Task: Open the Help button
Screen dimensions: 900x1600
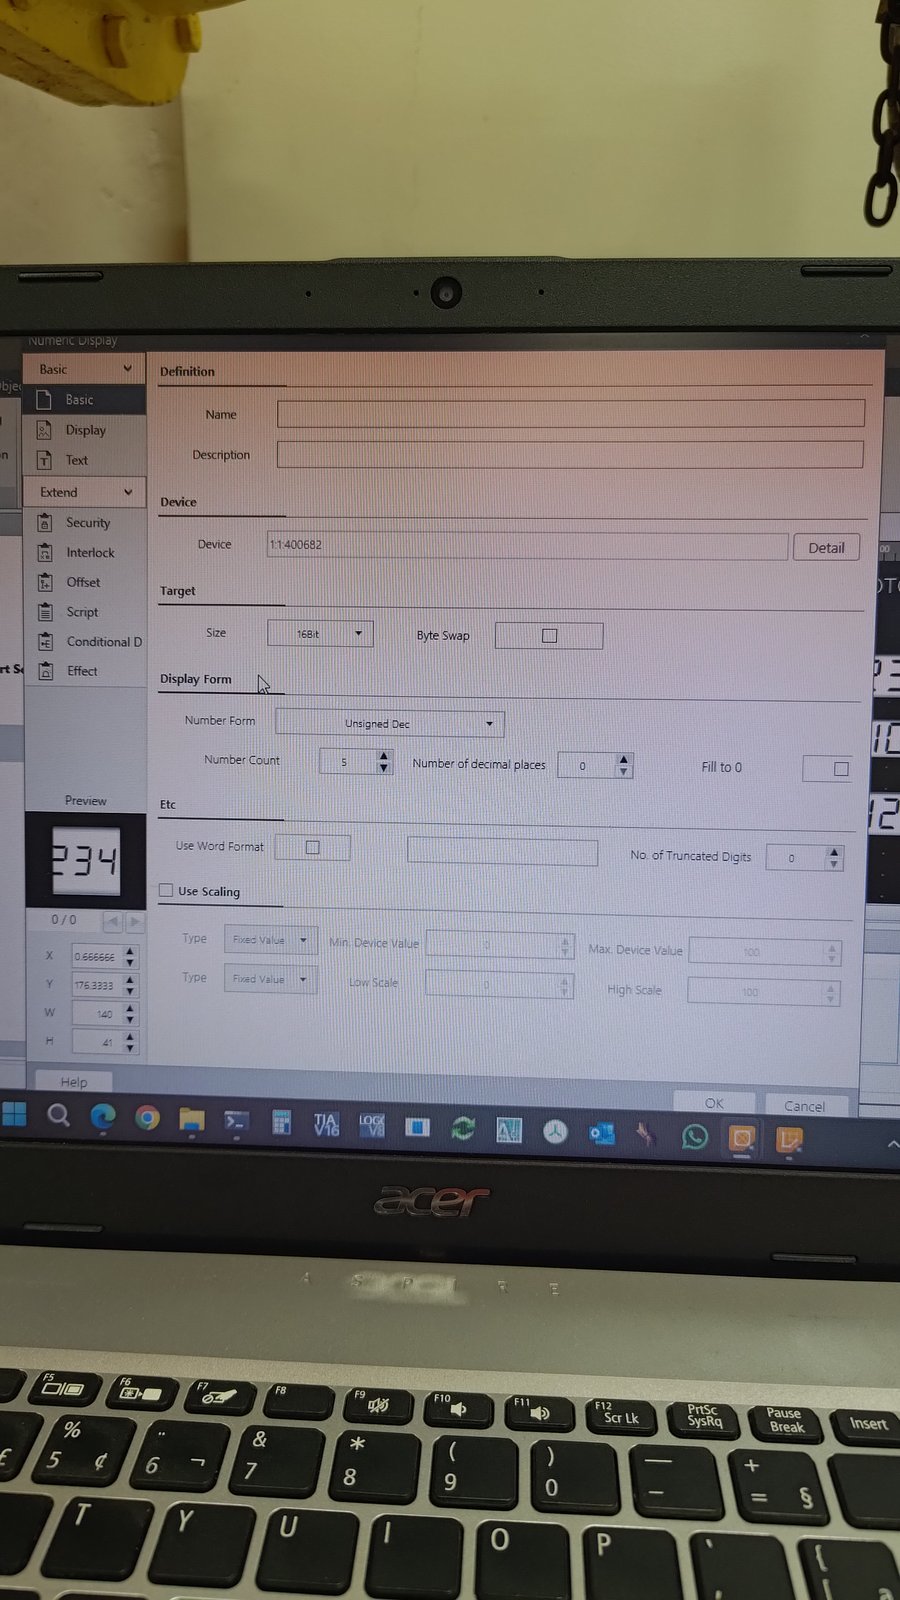Action: point(73,1081)
